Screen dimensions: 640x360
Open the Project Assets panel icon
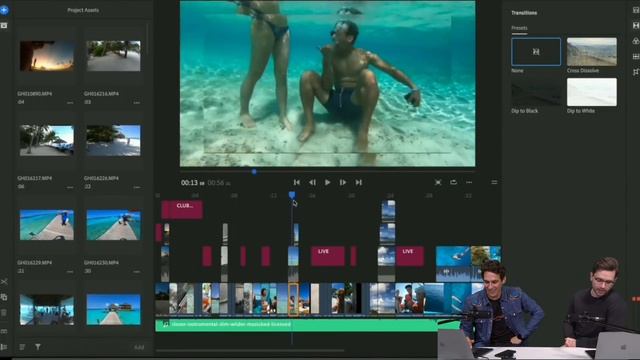[x=4, y=25]
